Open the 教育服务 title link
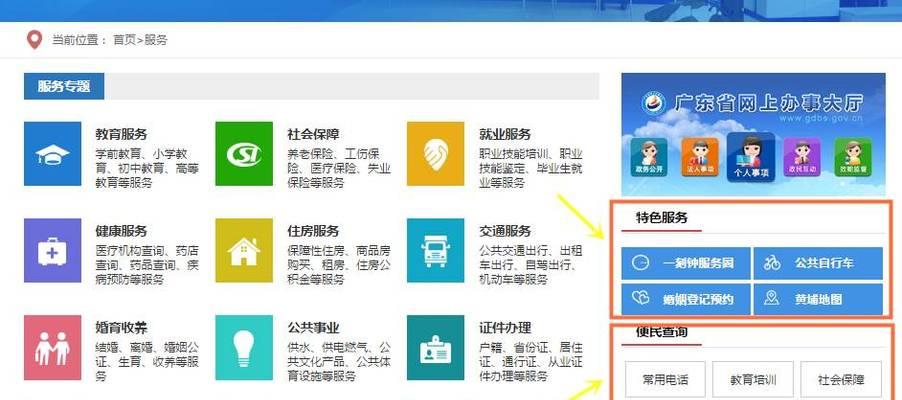Viewport: 902px width, 400px height. (121, 135)
